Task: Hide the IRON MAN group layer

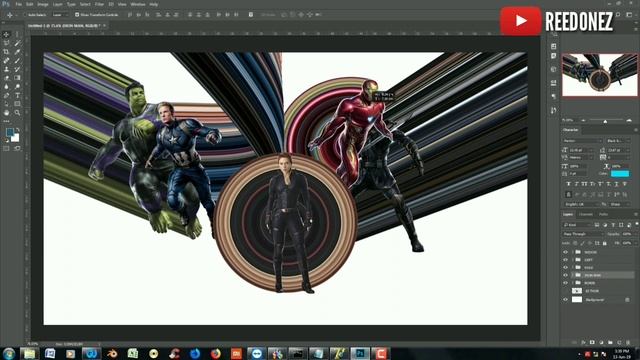Action: coord(566,275)
